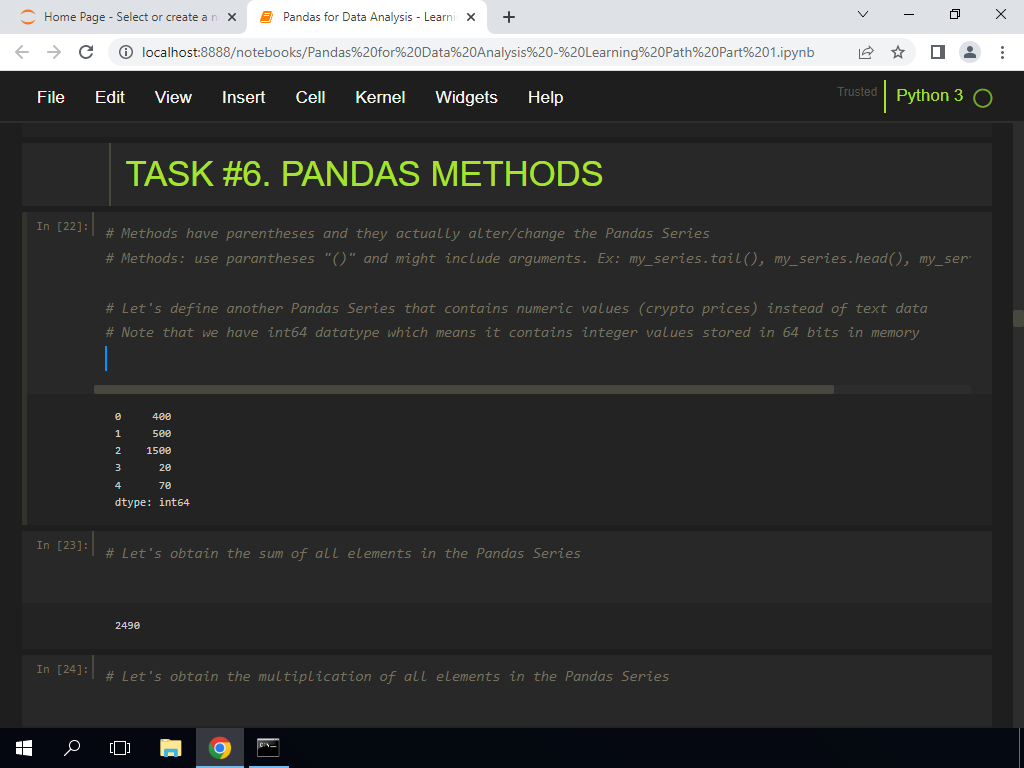The height and width of the screenshot is (768, 1024).
Task: Click the In [23]: prompt label
Action: click(62, 545)
